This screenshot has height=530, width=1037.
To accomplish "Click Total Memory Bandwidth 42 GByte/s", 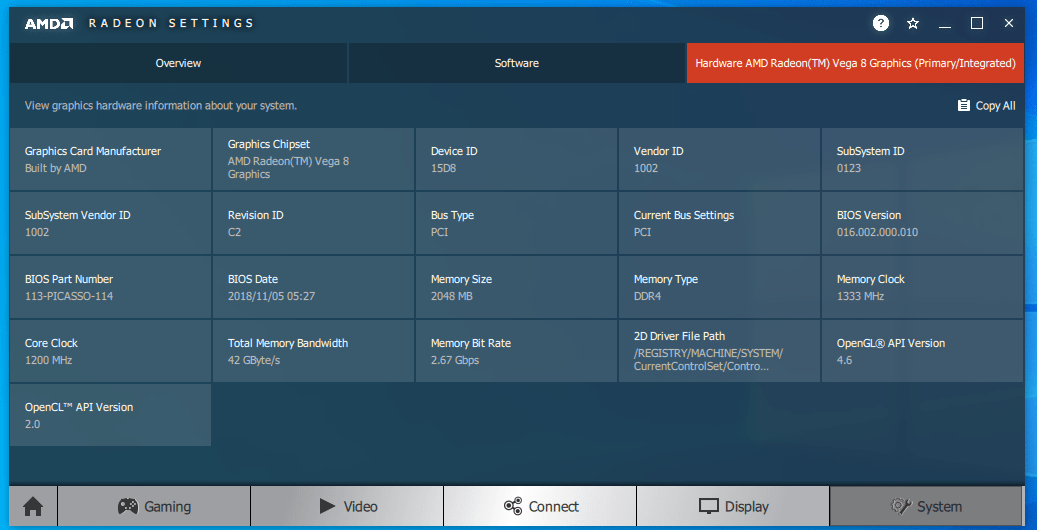I will 313,351.
